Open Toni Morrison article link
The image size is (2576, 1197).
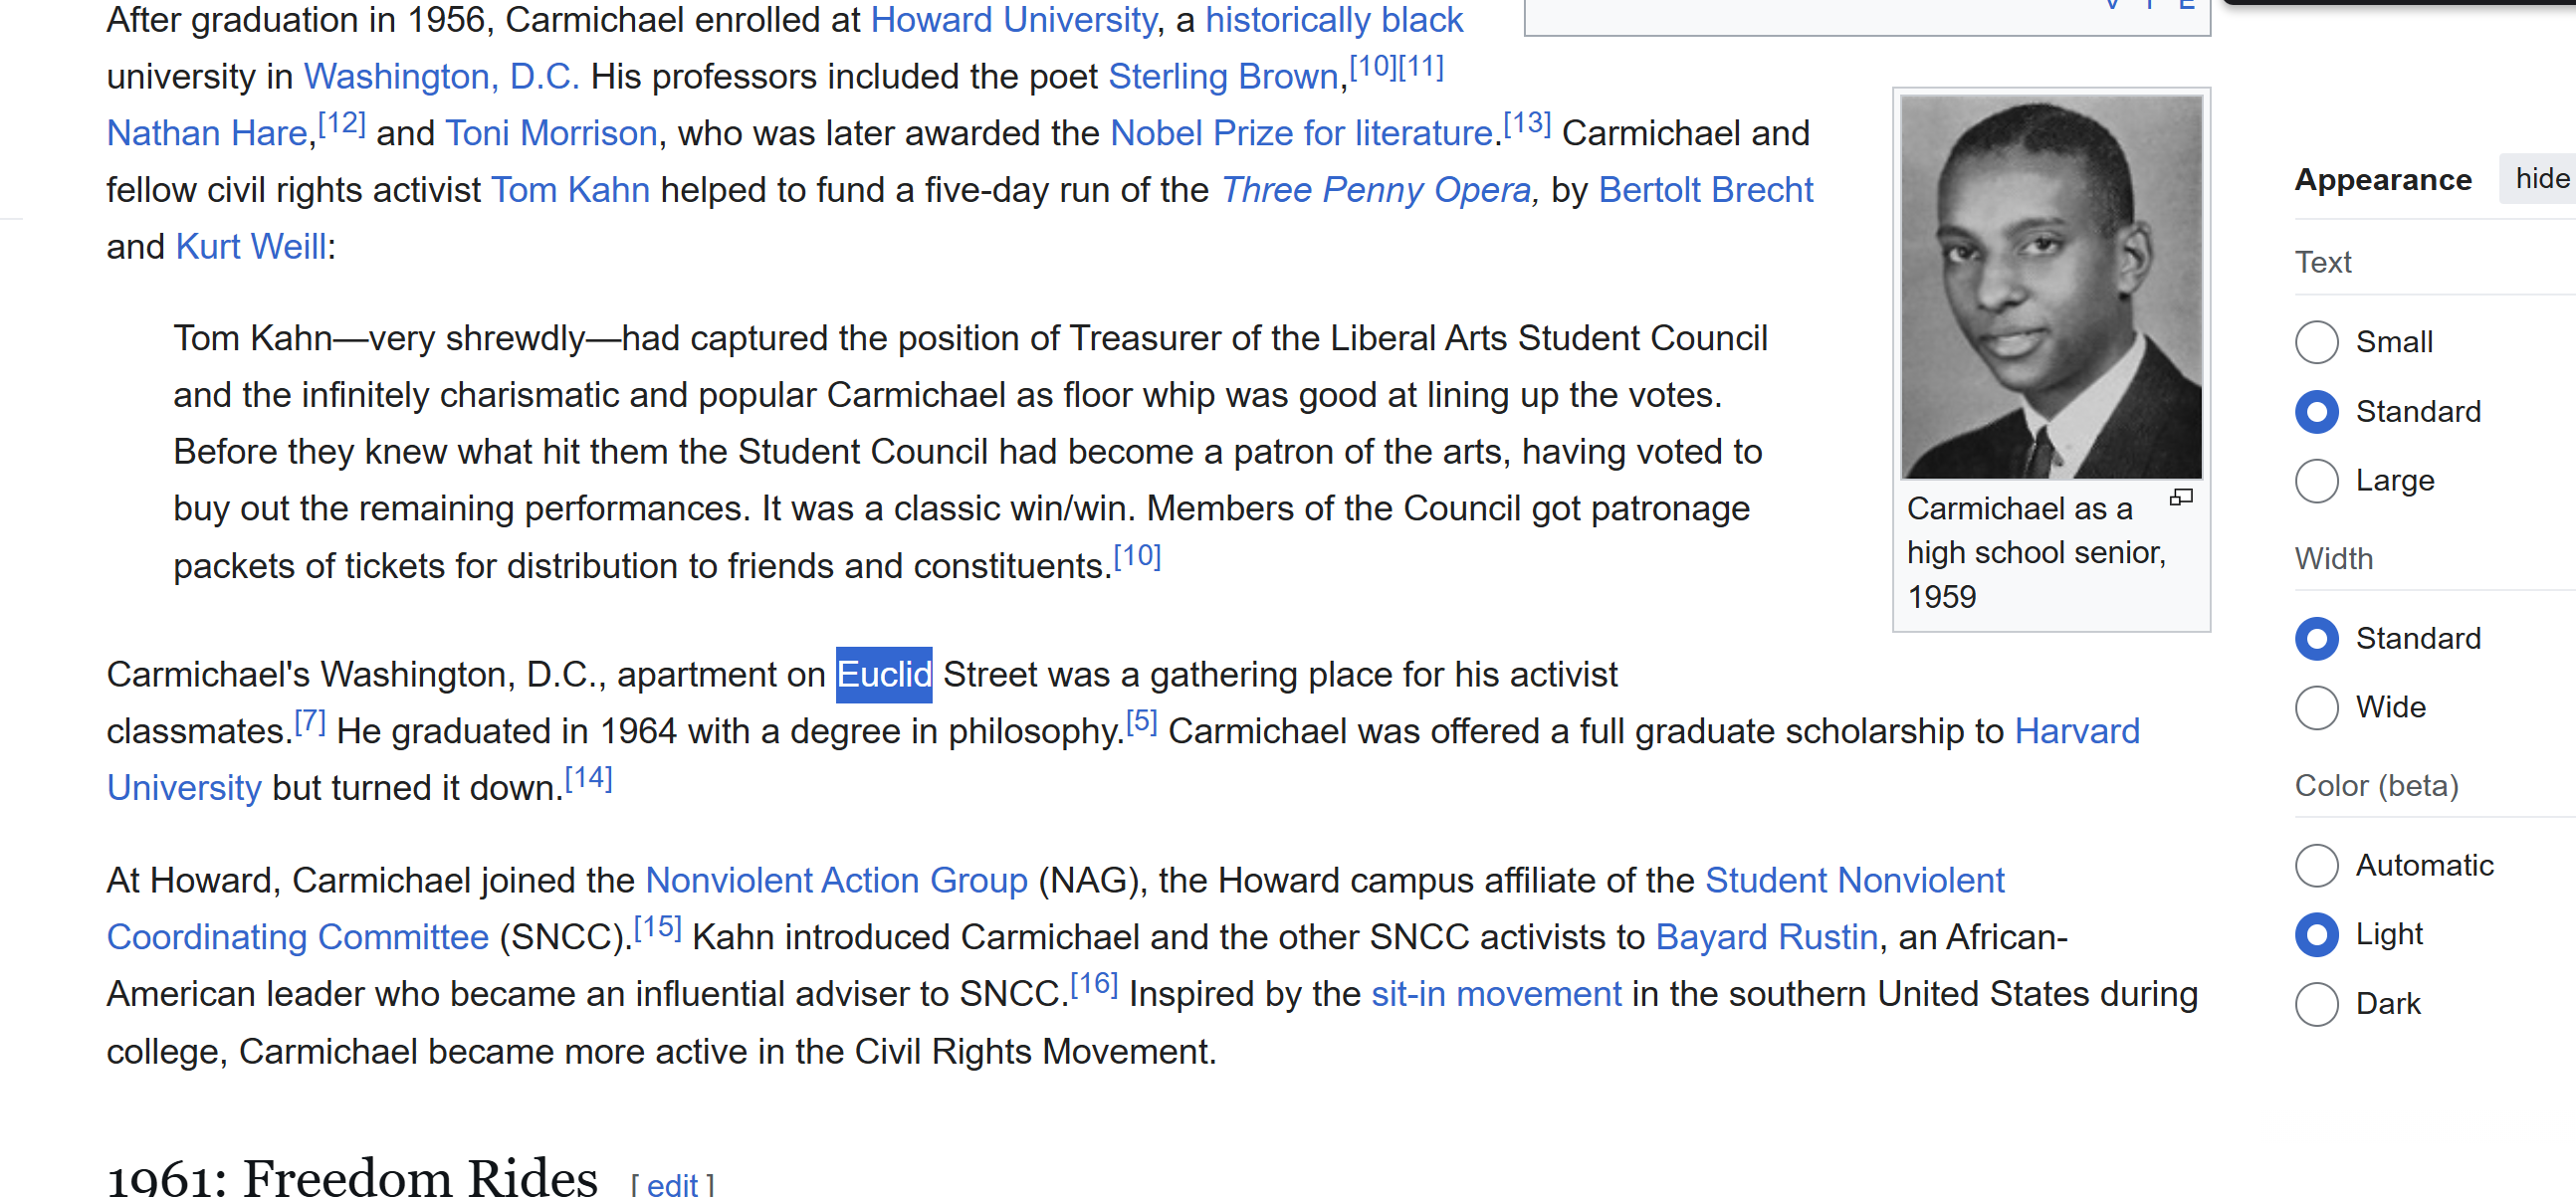pyautogui.click(x=551, y=133)
